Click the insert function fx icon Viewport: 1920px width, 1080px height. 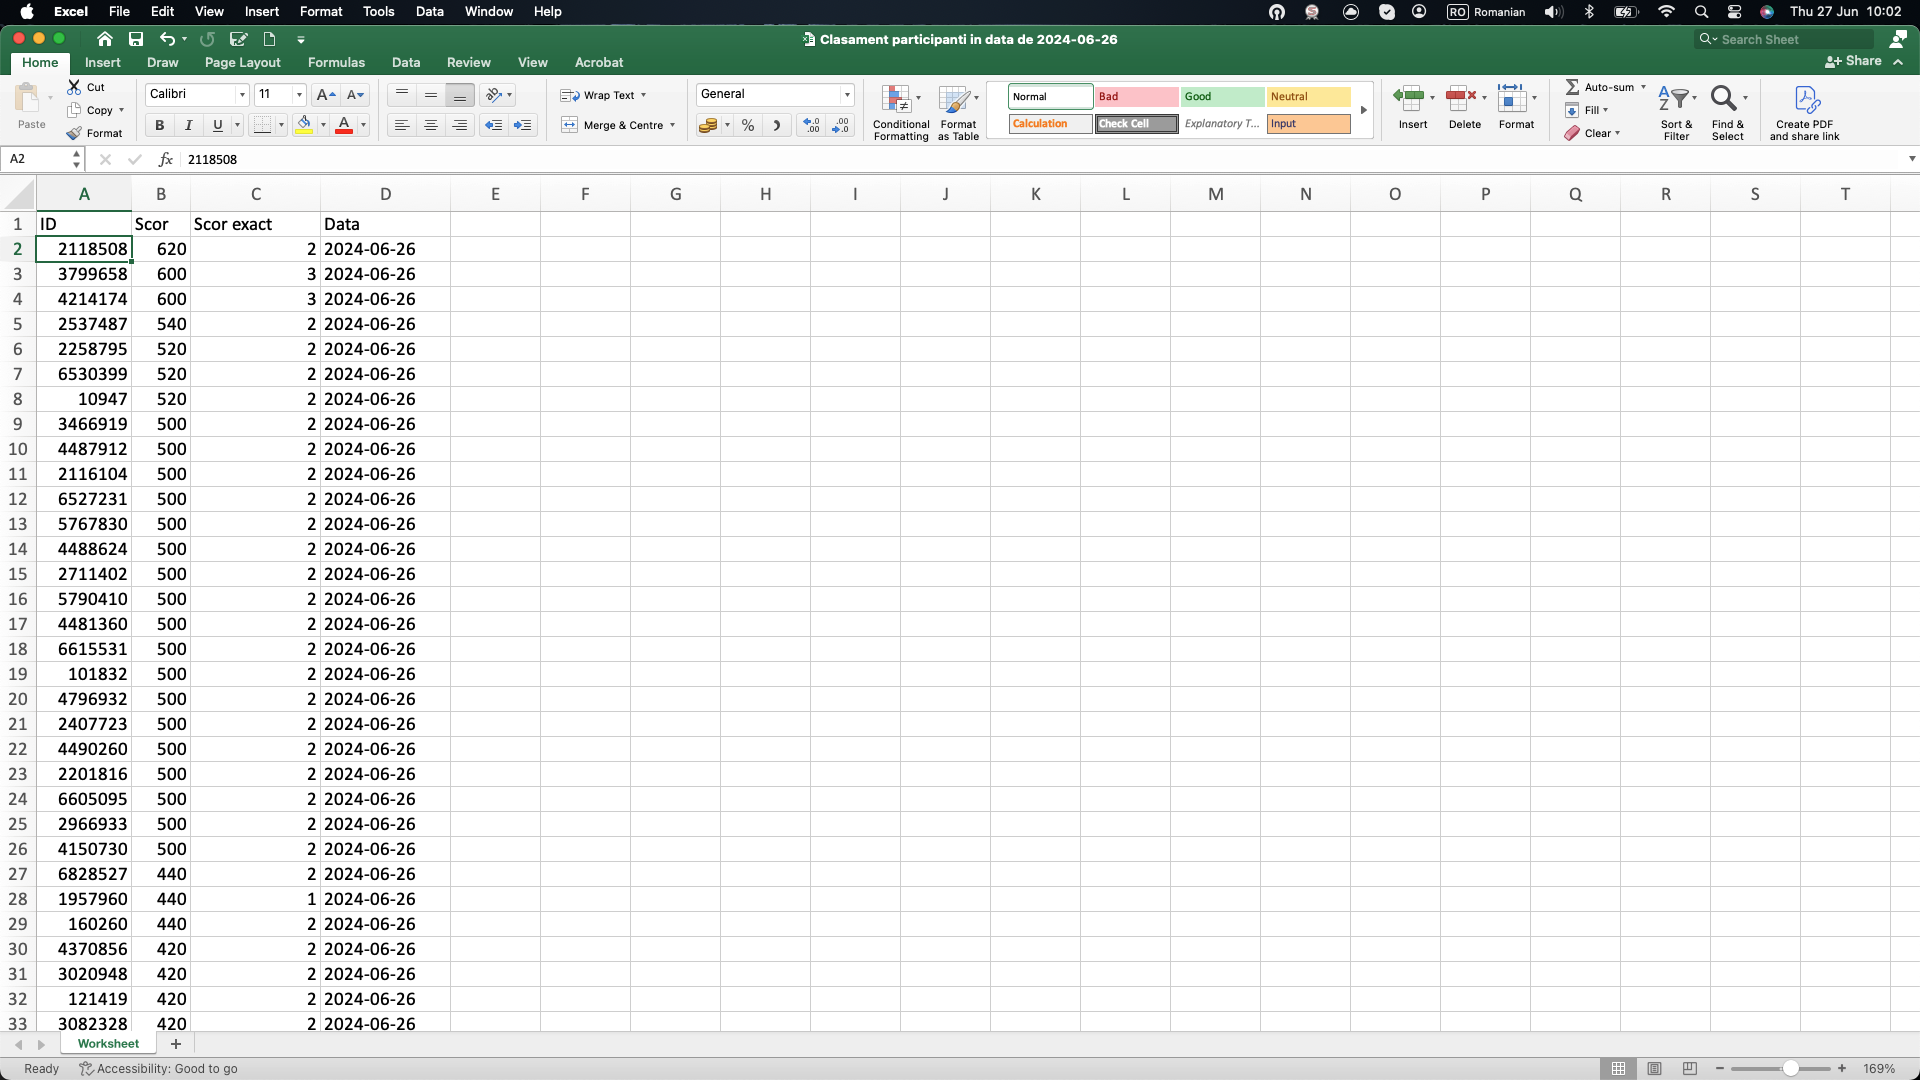[166, 159]
